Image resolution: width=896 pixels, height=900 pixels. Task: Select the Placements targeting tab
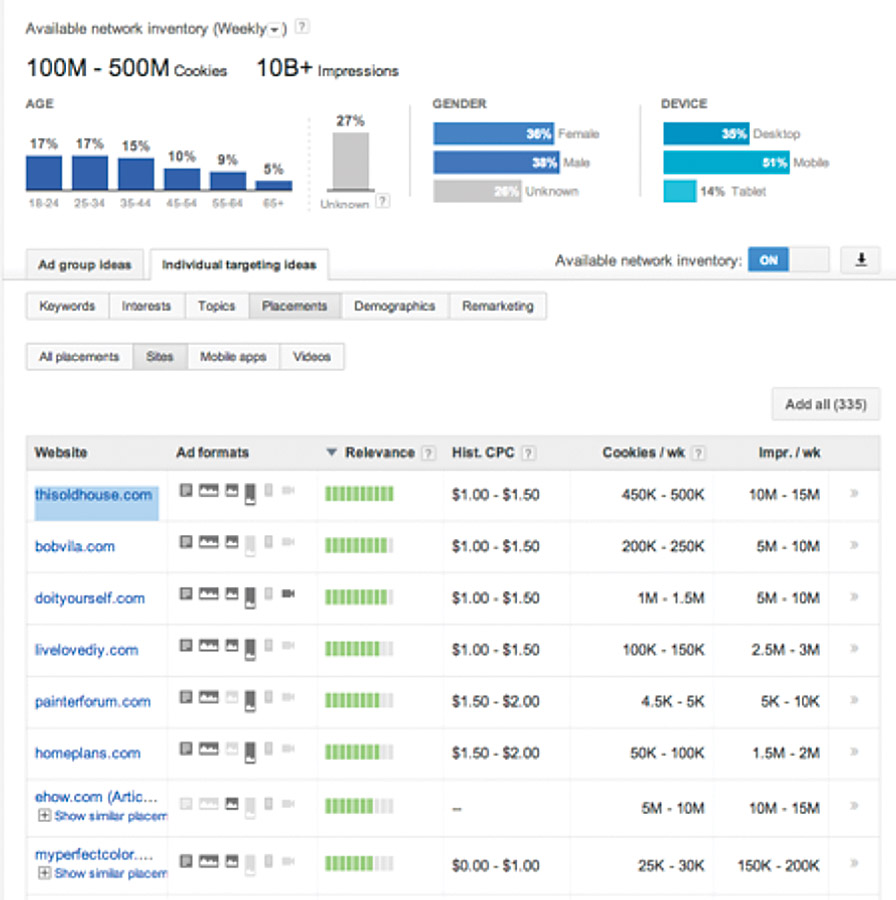tap(294, 306)
